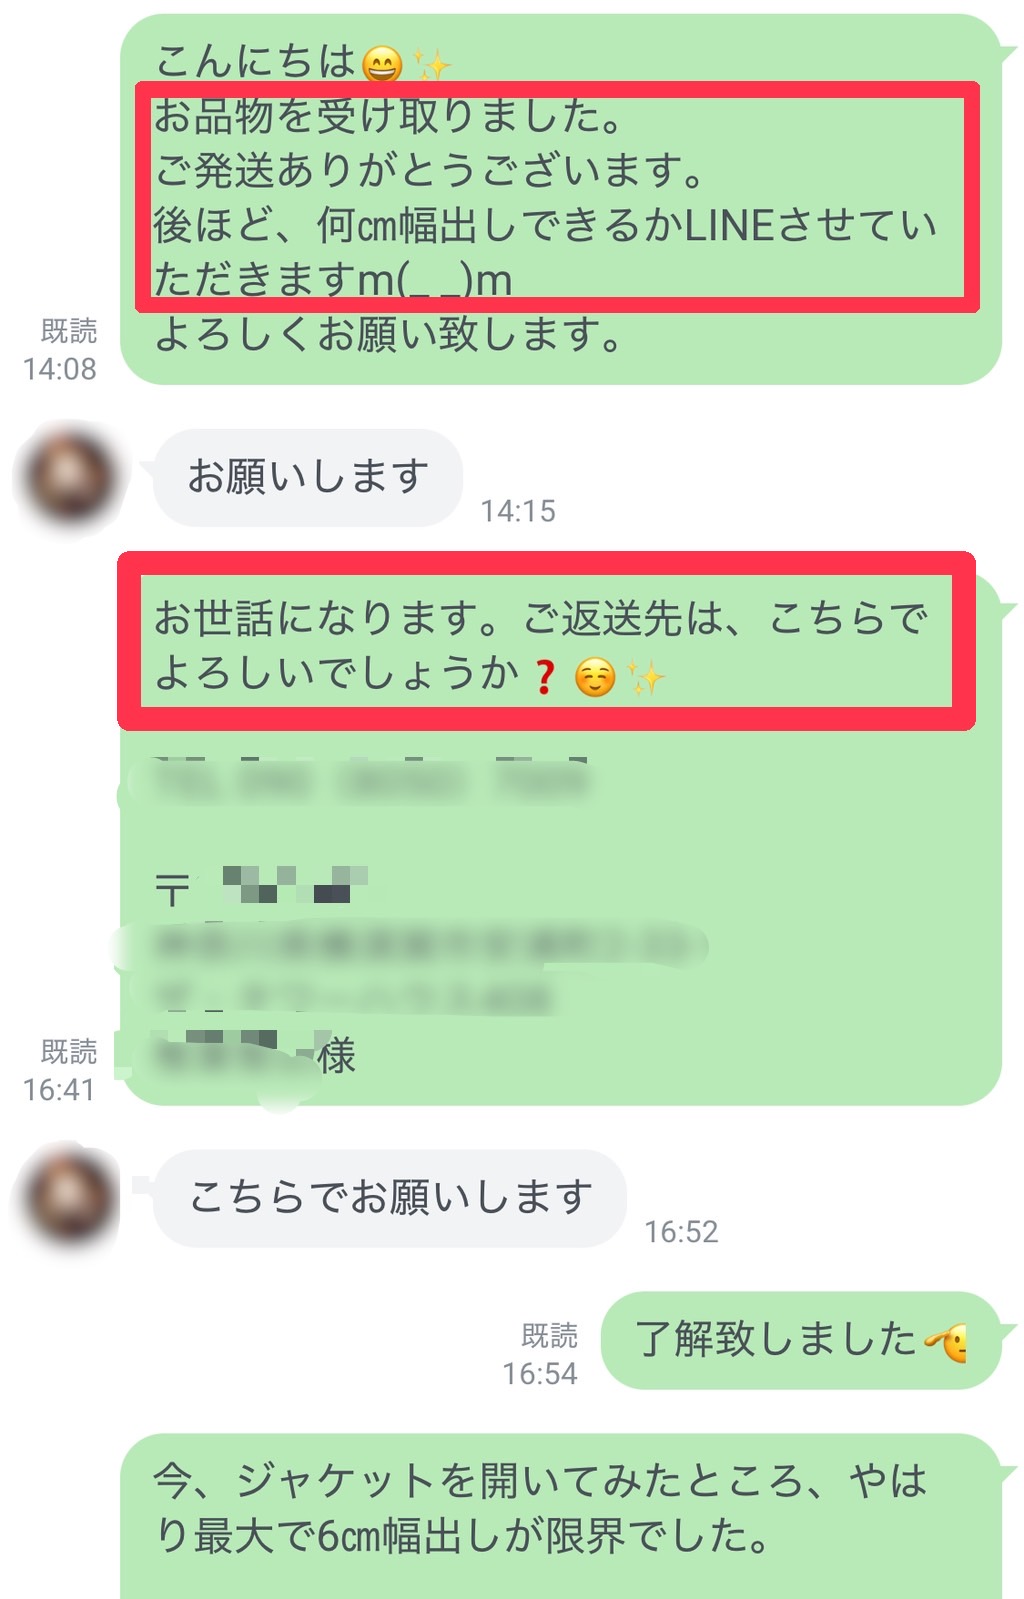Screen dimensions: 1024x1599
Task: Tap the 'よろしくお願い致します' line
Action: click(x=389, y=334)
